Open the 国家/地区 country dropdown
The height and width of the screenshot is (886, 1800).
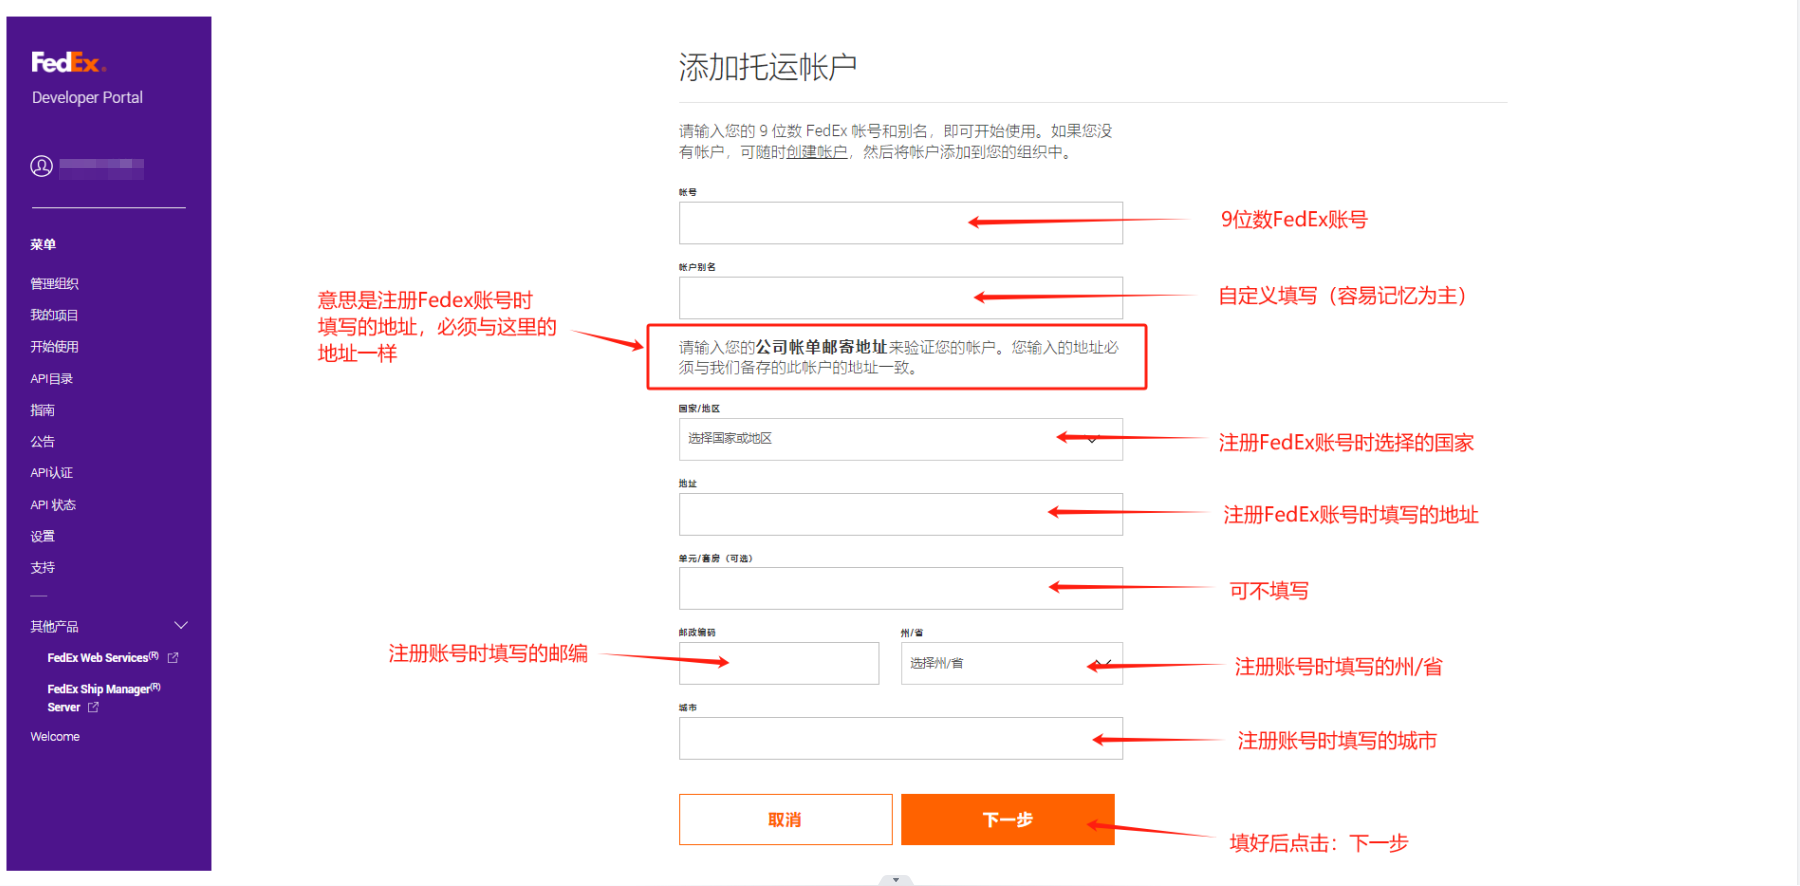[900, 439]
